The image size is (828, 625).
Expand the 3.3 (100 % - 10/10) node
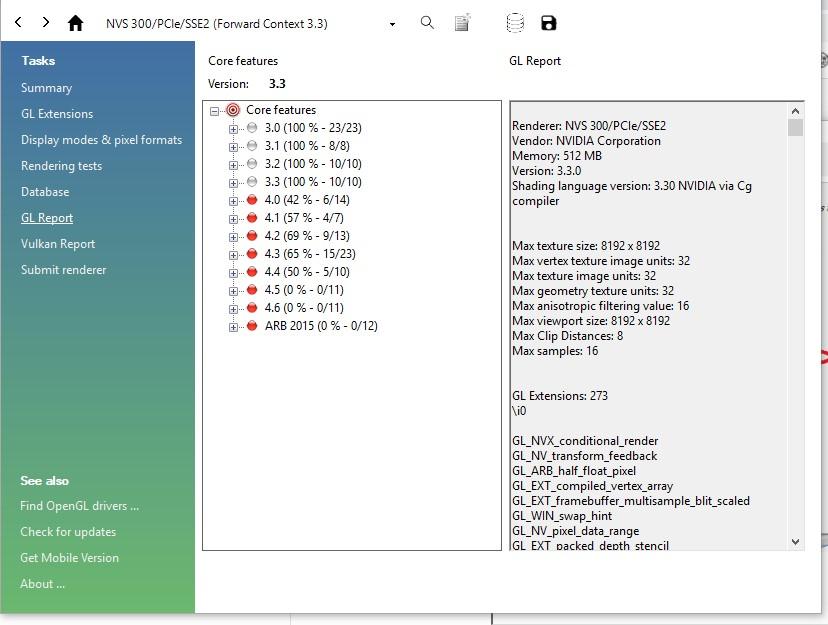click(233, 182)
